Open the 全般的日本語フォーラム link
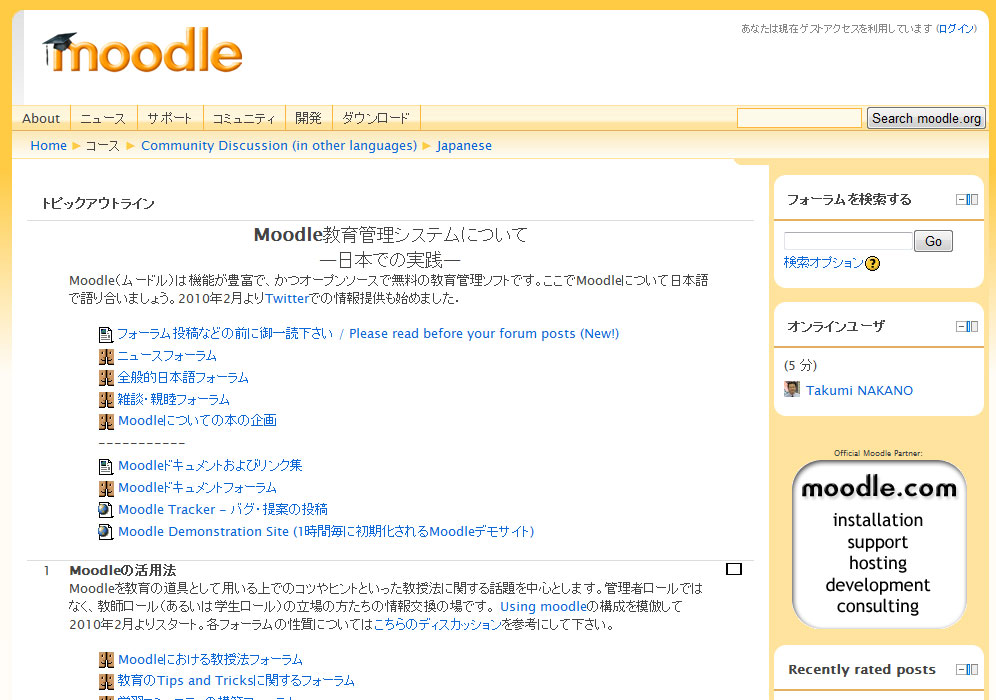 tap(183, 377)
